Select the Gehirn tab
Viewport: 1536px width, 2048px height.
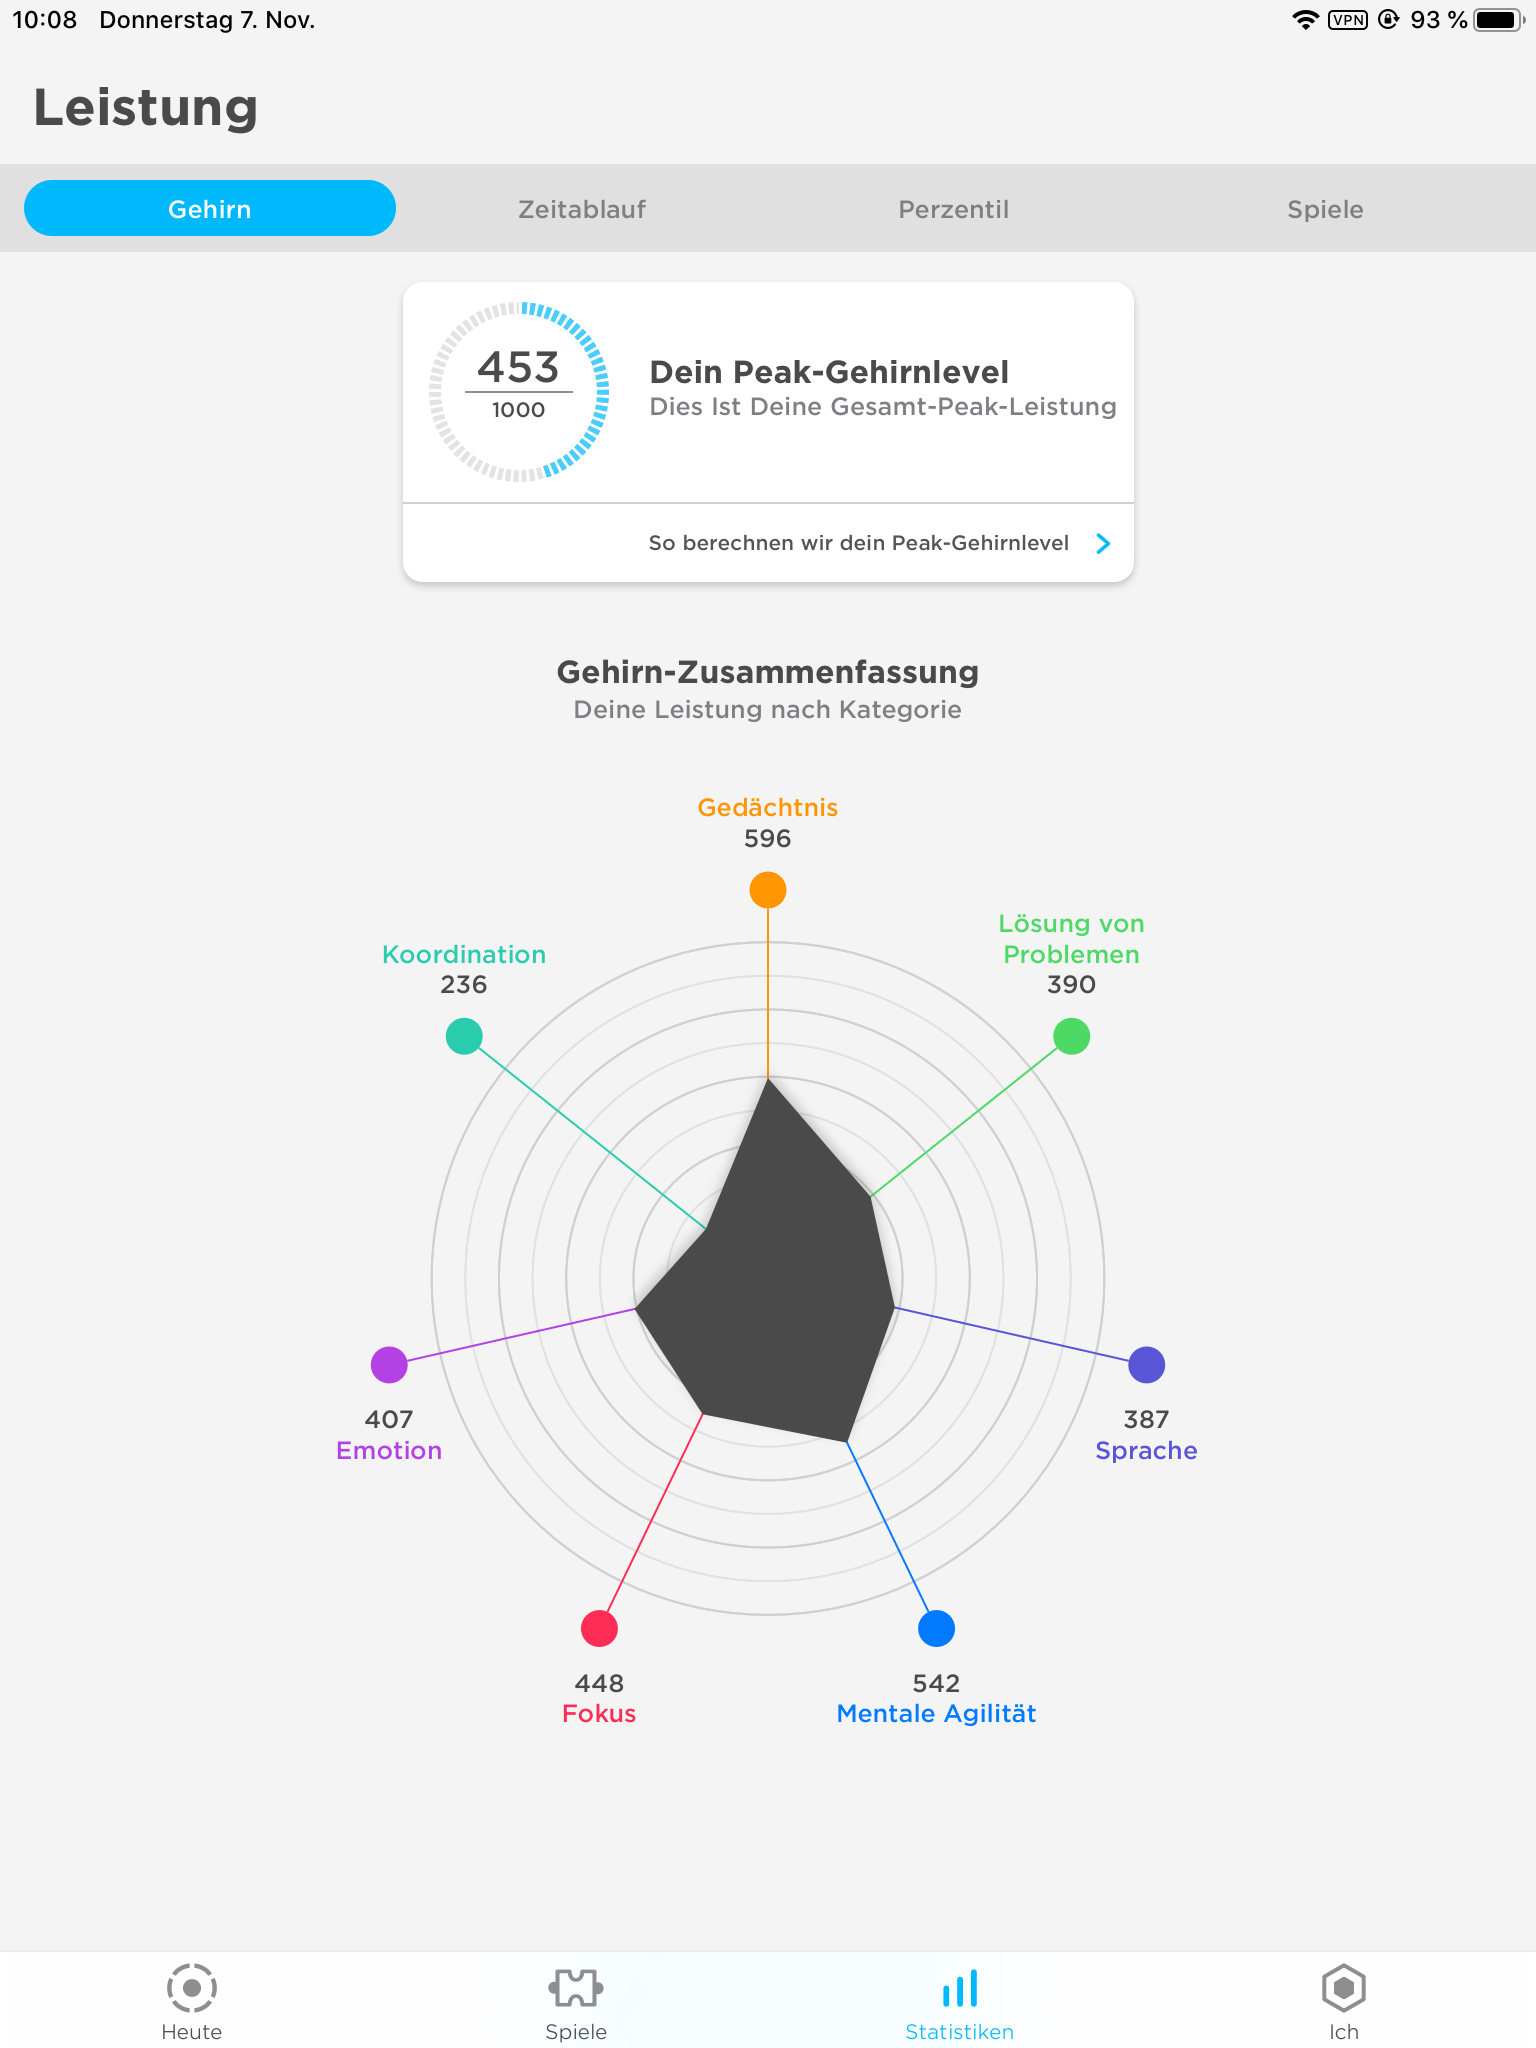(210, 209)
